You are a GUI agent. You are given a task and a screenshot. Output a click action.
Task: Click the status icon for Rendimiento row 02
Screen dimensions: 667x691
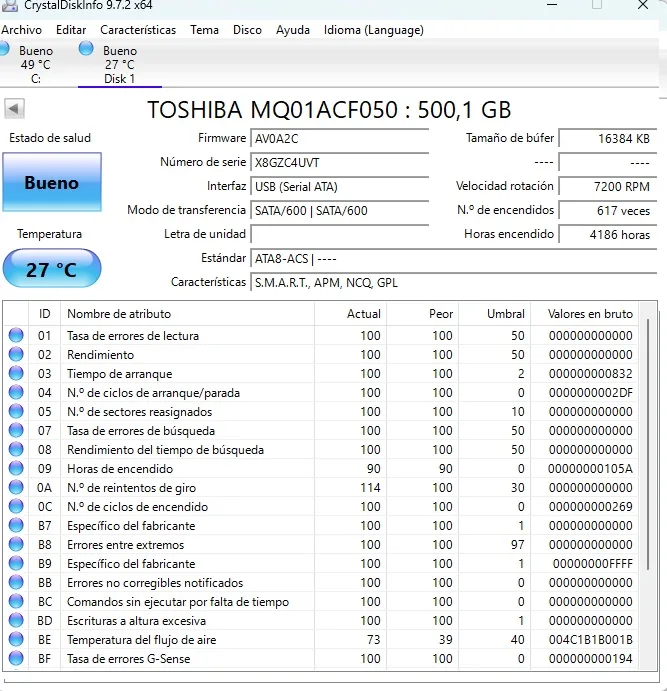click(x=16, y=354)
